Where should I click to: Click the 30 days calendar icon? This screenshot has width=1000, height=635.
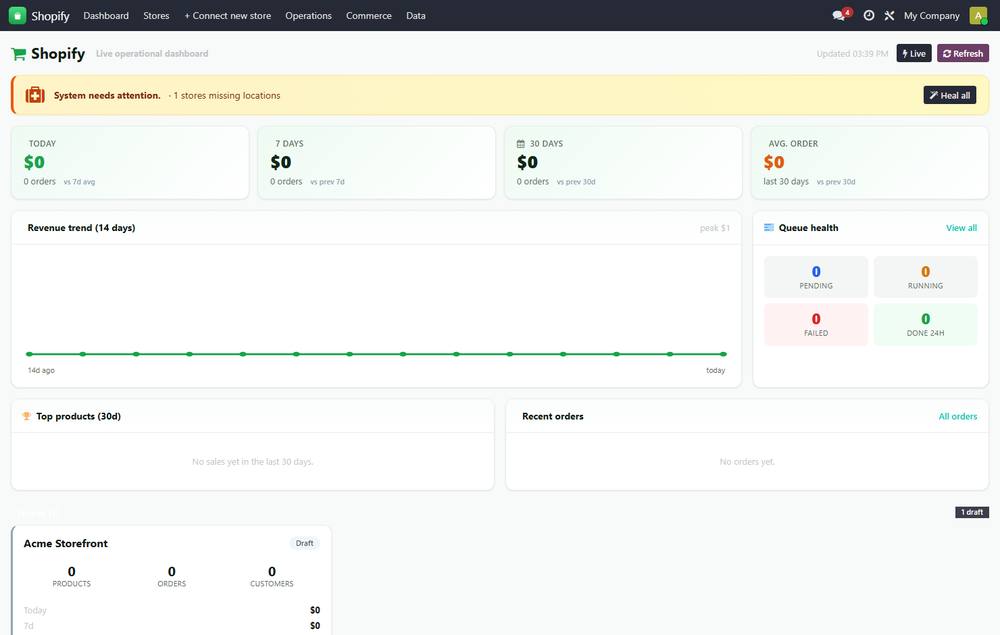point(520,144)
